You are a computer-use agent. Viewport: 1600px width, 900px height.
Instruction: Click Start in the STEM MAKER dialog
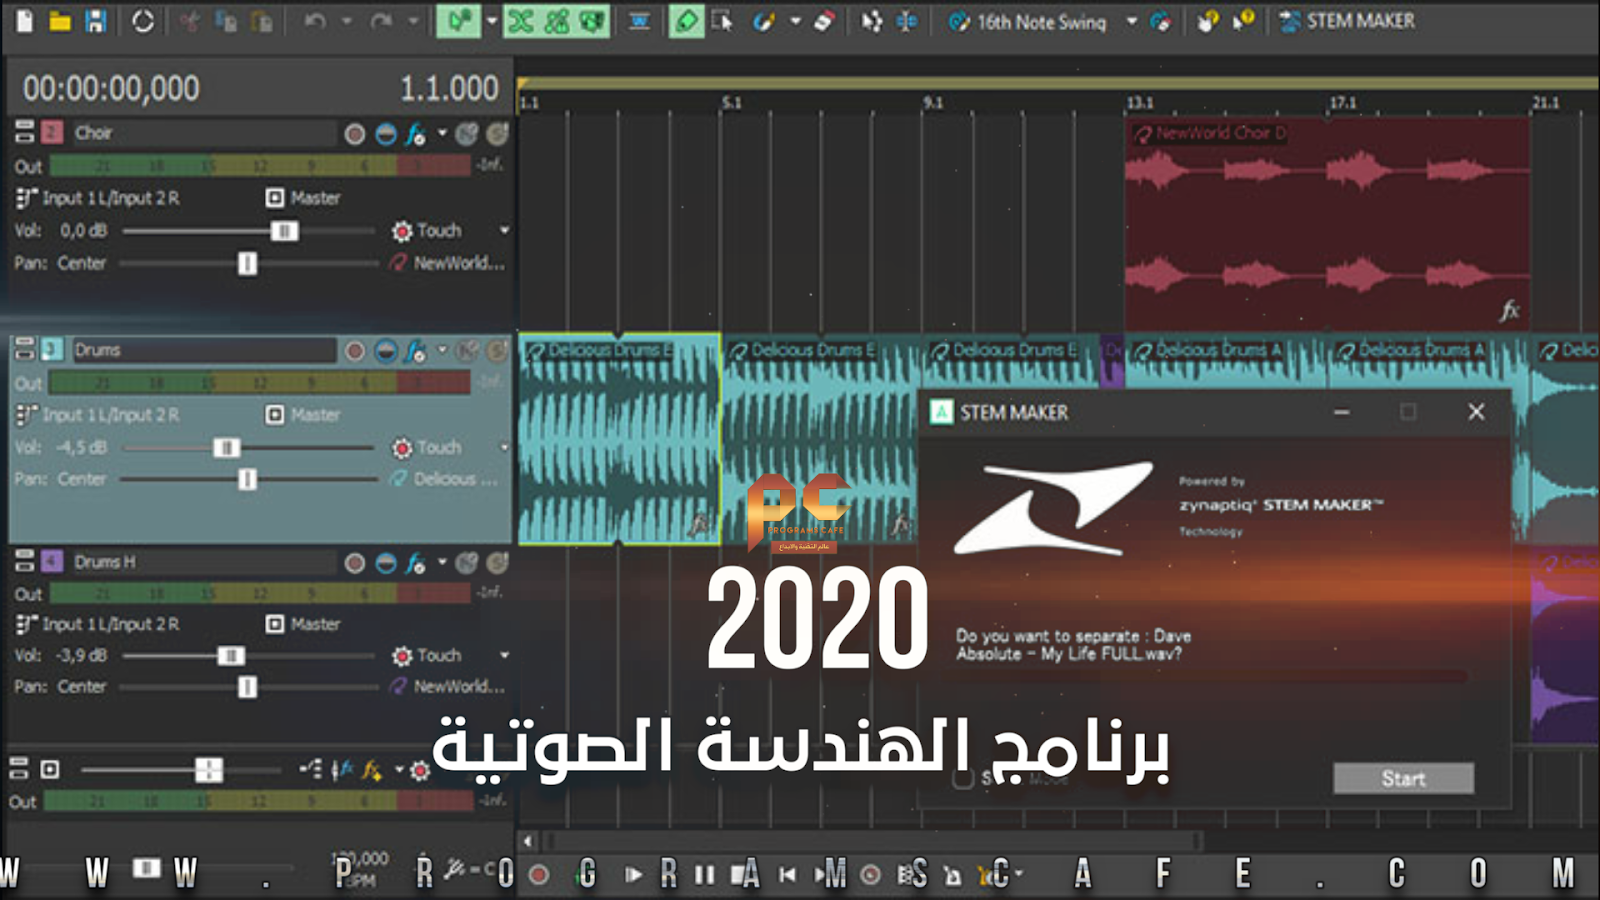tap(1403, 778)
